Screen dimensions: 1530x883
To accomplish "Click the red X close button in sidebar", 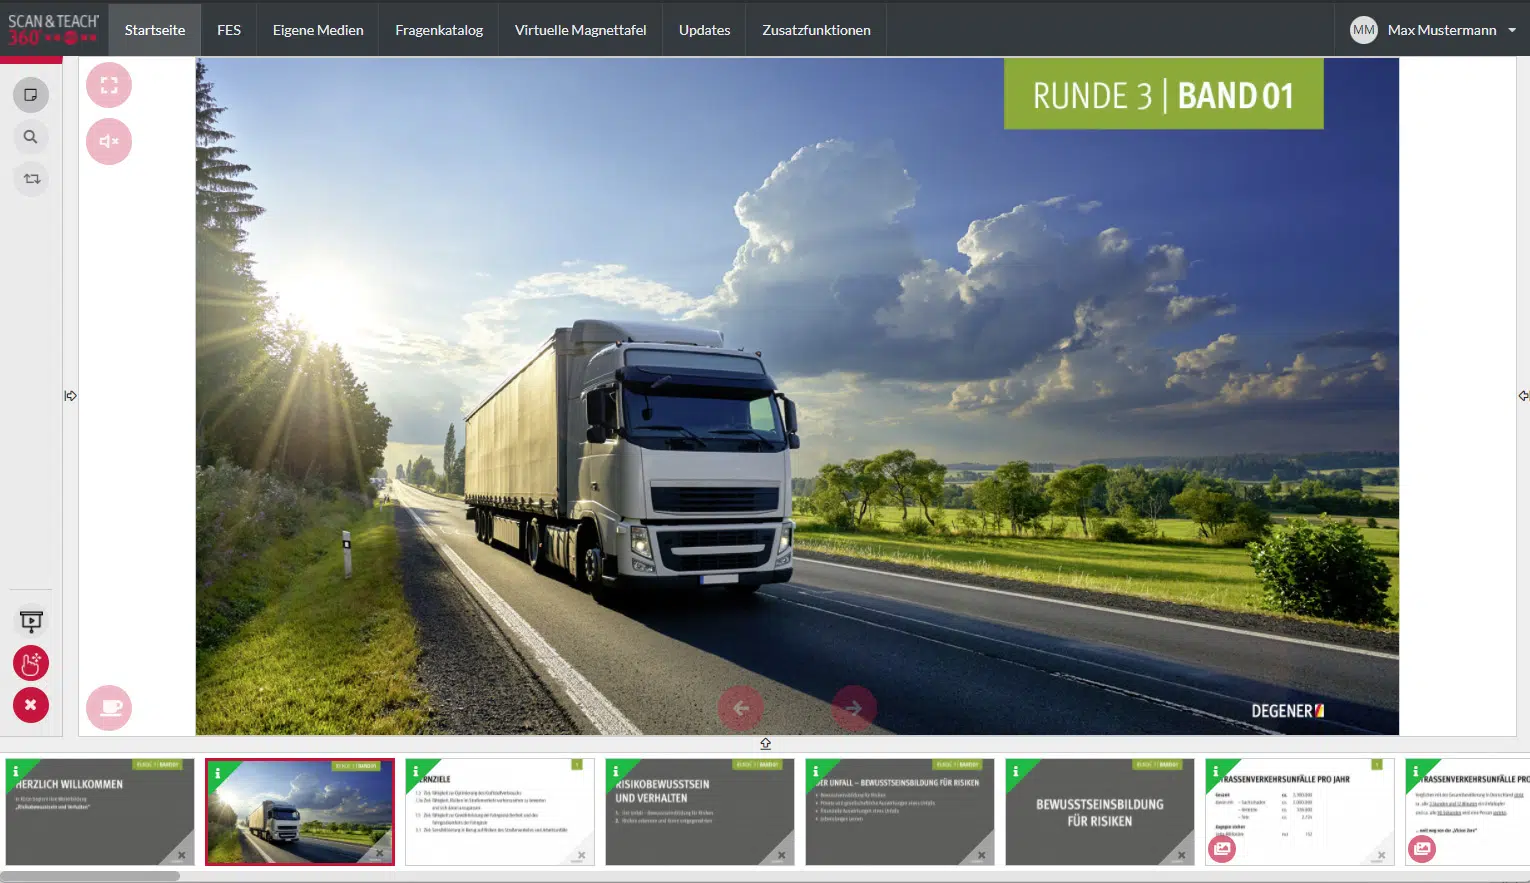I will [x=31, y=705].
